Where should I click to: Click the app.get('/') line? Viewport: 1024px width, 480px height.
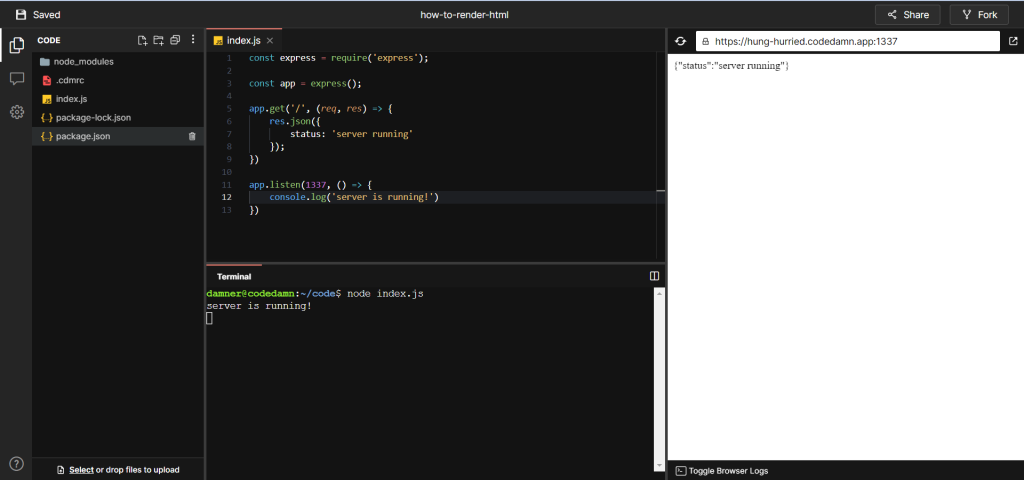(x=320, y=108)
